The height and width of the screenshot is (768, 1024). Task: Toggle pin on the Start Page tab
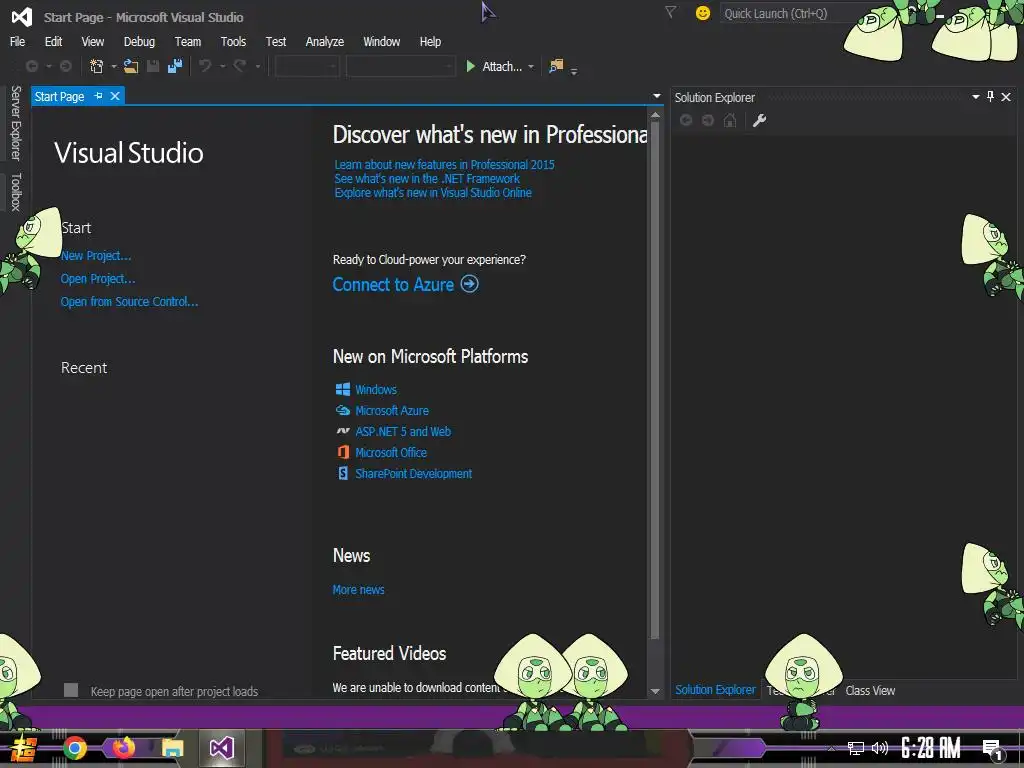99,96
